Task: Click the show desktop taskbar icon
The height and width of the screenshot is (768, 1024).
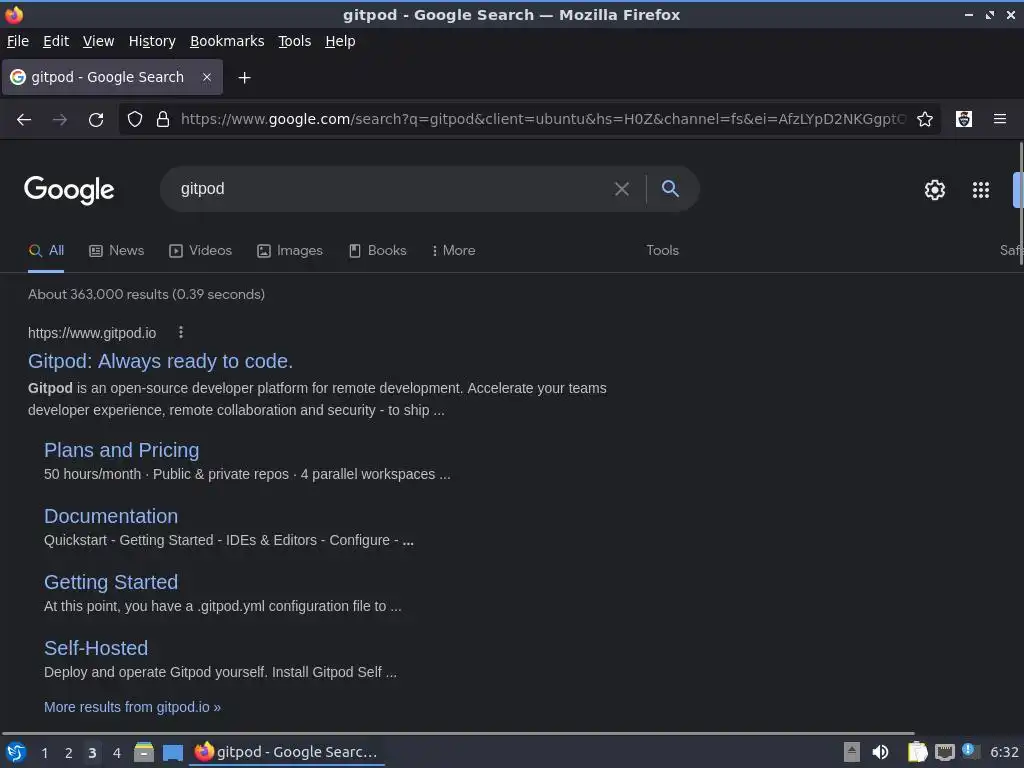Action: pos(172,753)
